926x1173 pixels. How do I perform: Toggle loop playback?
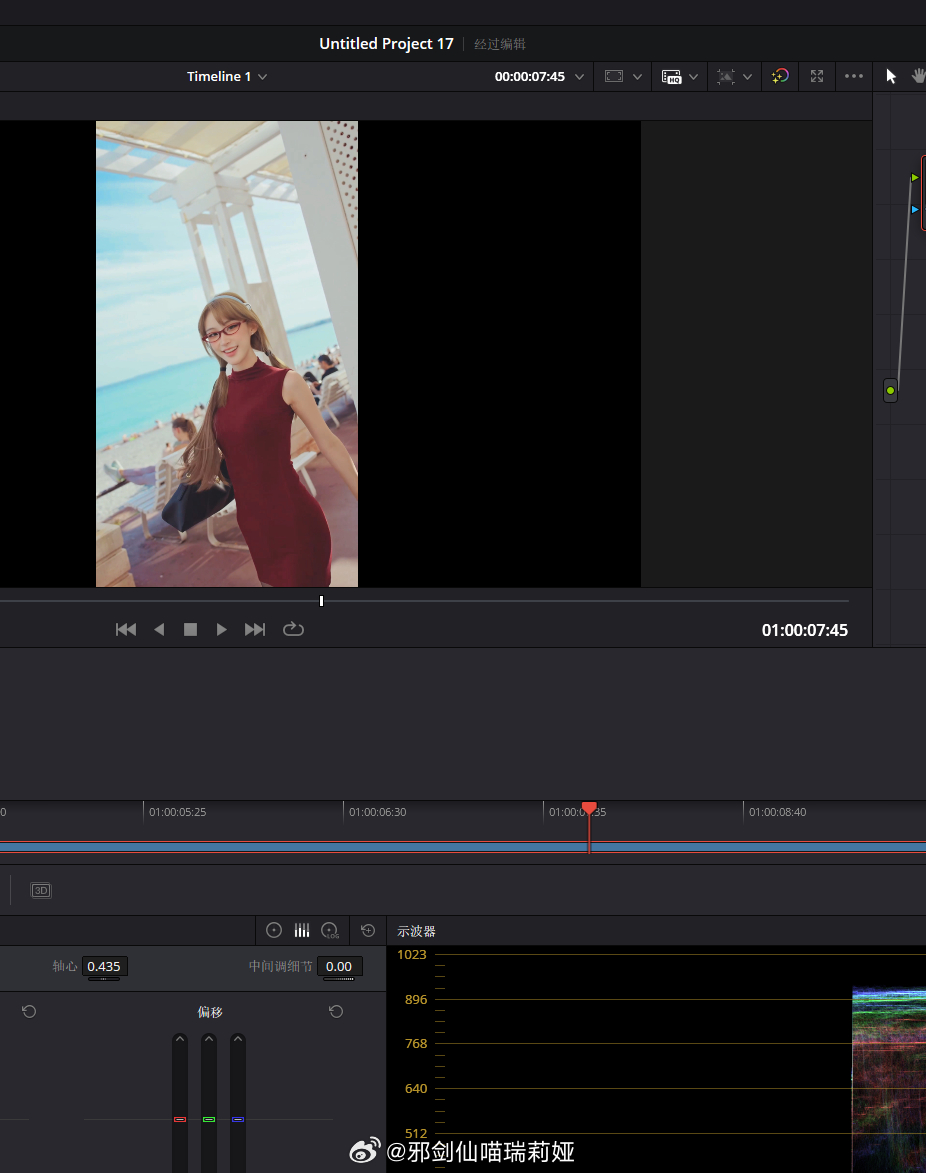(293, 629)
